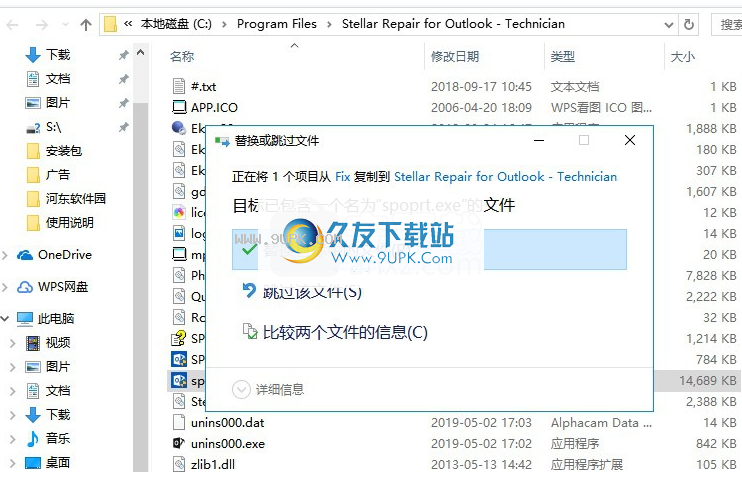Expand the OneDrive tree node
742x483 pixels.
[5, 255]
